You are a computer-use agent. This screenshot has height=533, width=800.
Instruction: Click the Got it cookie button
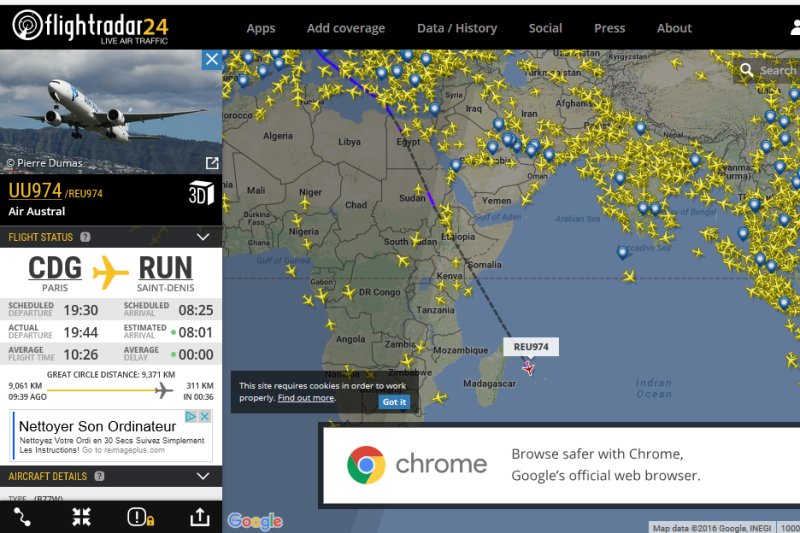pos(394,402)
